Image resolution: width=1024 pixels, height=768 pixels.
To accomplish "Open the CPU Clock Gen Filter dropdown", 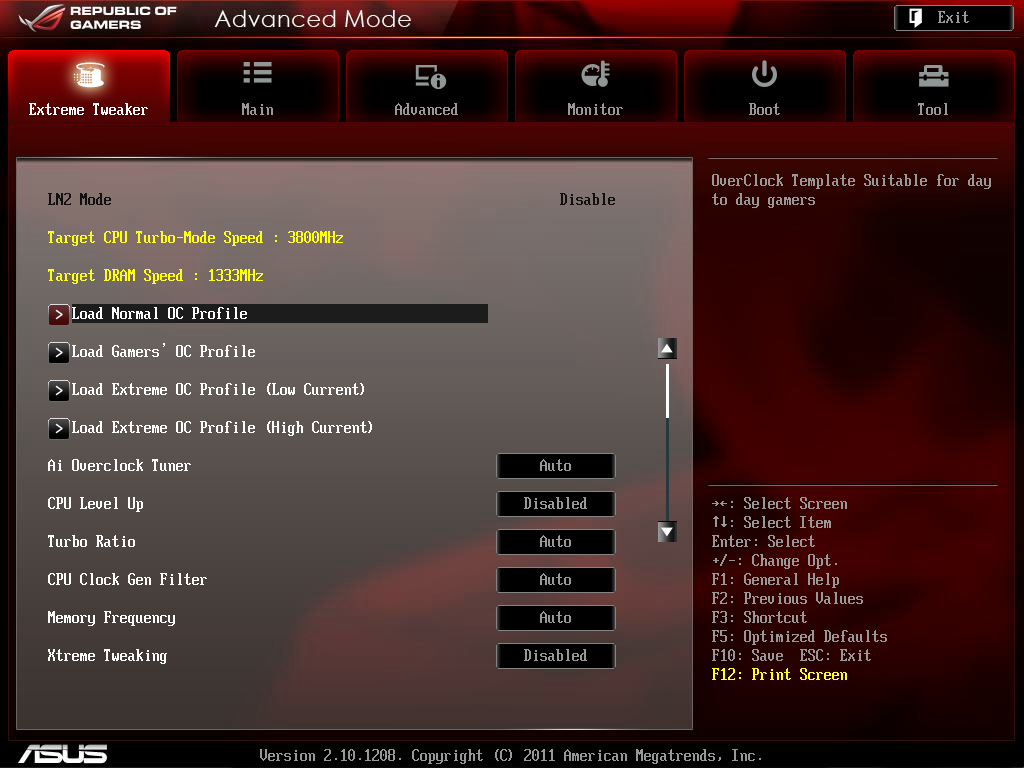I will (555, 580).
